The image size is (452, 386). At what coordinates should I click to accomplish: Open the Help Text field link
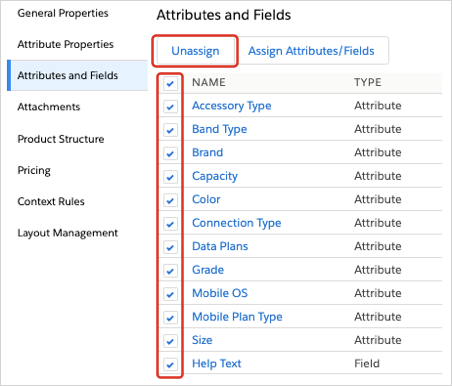[217, 364]
